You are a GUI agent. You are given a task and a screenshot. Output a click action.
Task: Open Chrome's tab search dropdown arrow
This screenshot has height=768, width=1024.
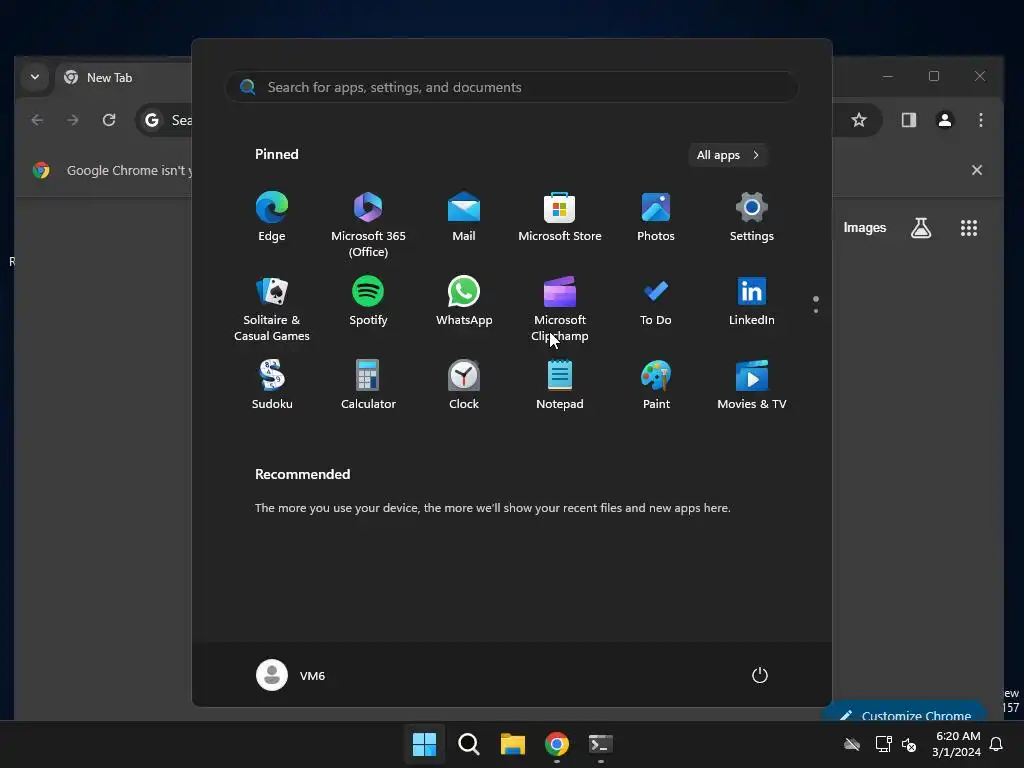point(35,77)
